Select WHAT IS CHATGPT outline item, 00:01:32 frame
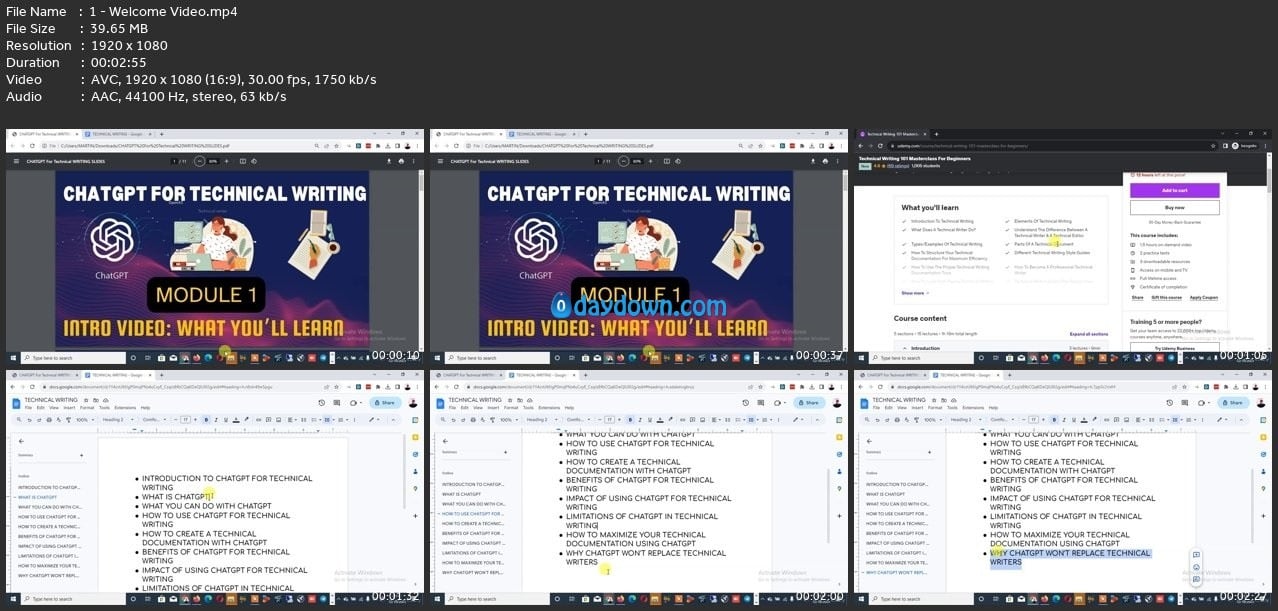 [x=37, y=497]
